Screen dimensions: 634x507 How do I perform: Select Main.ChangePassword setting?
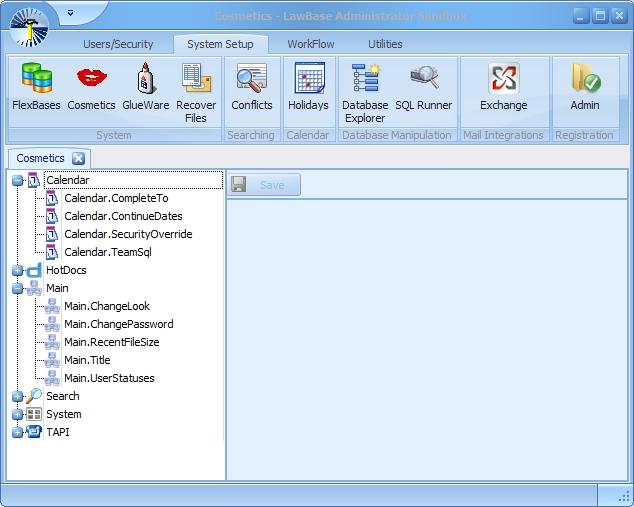click(x=119, y=324)
